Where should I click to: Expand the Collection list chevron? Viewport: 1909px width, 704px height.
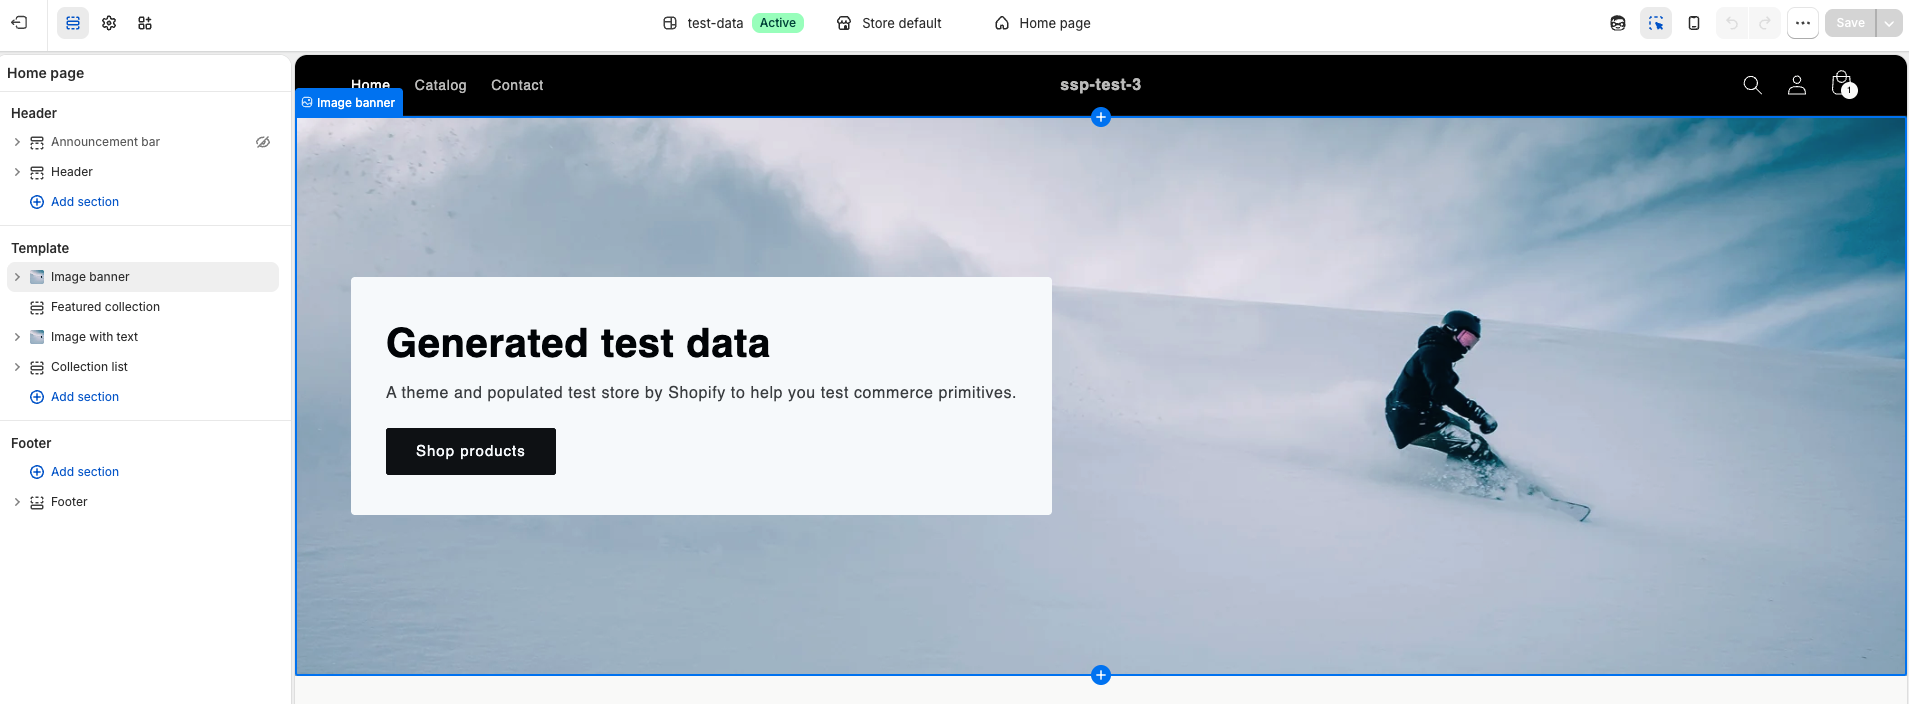click(17, 367)
